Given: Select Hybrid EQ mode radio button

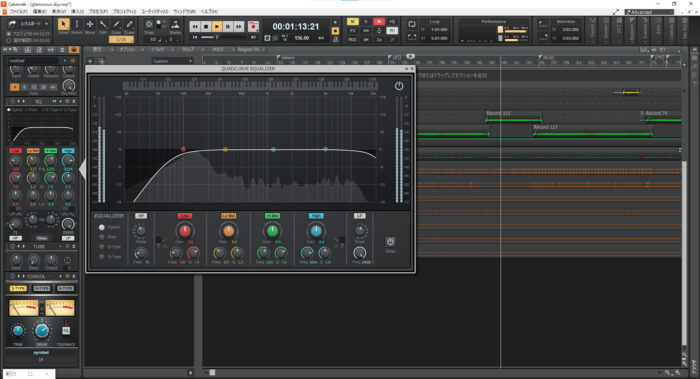Looking at the screenshot, I should tap(102, 227).
